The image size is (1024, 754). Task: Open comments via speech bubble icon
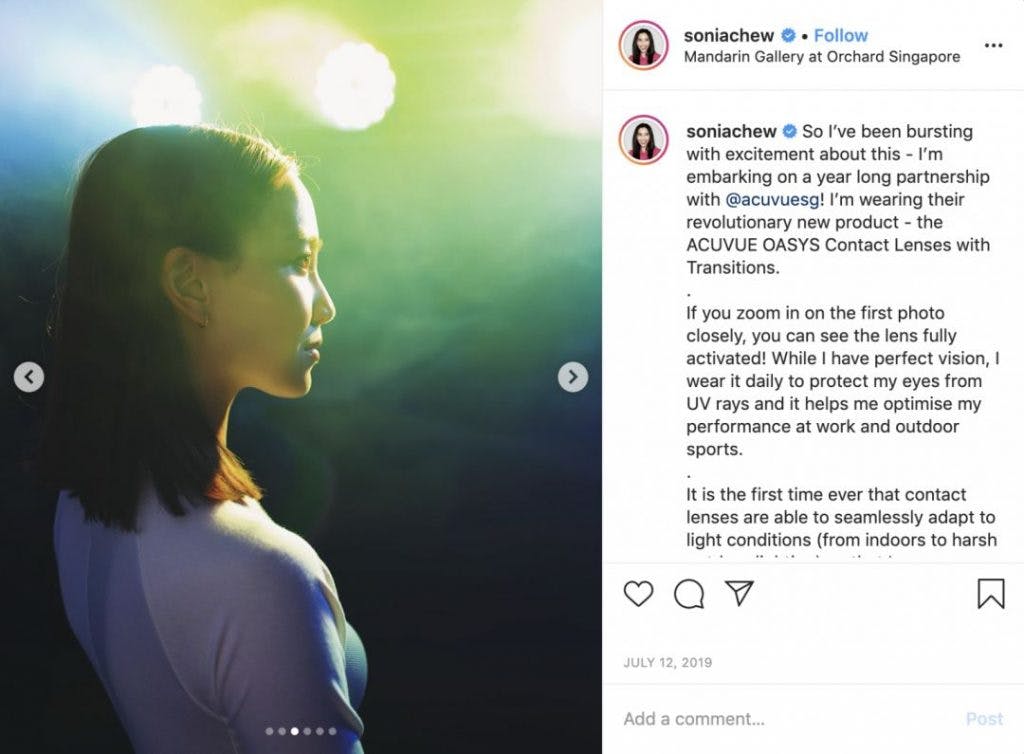pos(689,593)
